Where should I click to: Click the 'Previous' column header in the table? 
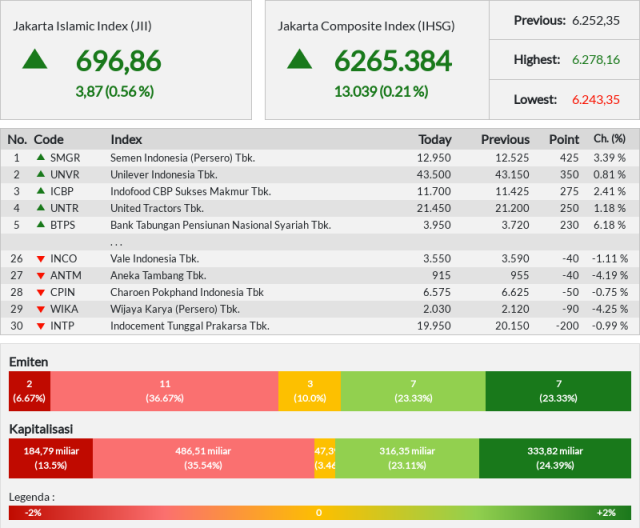click(x=505, y=140)
